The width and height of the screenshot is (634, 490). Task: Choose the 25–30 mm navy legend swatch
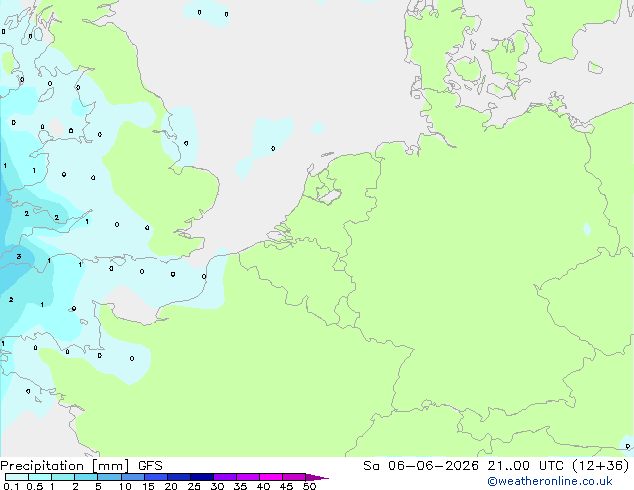pyautogui.click(x=201, y=477)
